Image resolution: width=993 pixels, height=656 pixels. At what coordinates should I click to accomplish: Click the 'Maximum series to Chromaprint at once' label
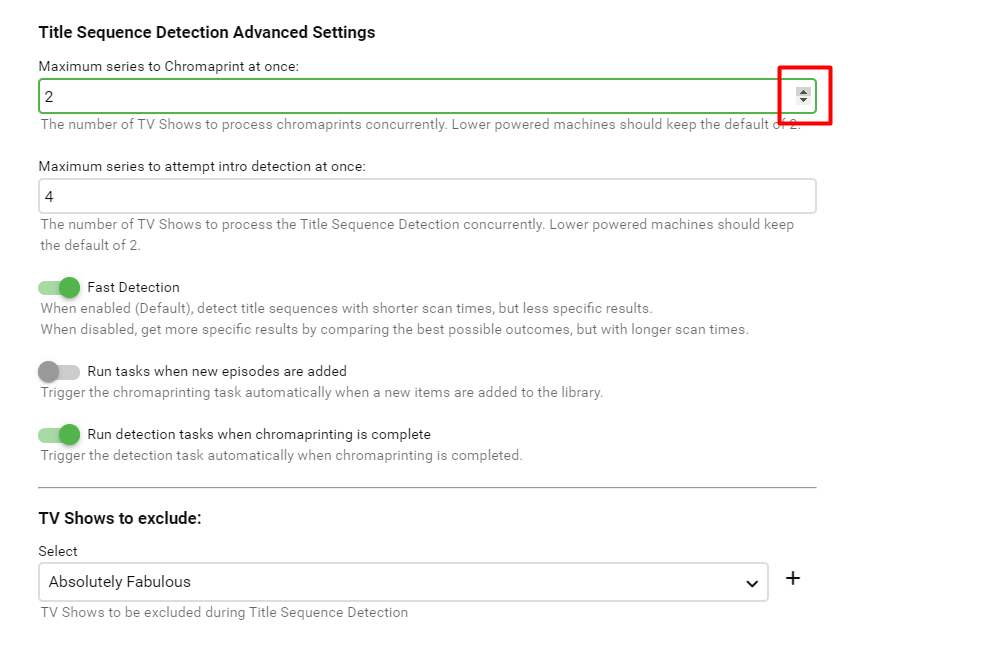tap(169, 67)
